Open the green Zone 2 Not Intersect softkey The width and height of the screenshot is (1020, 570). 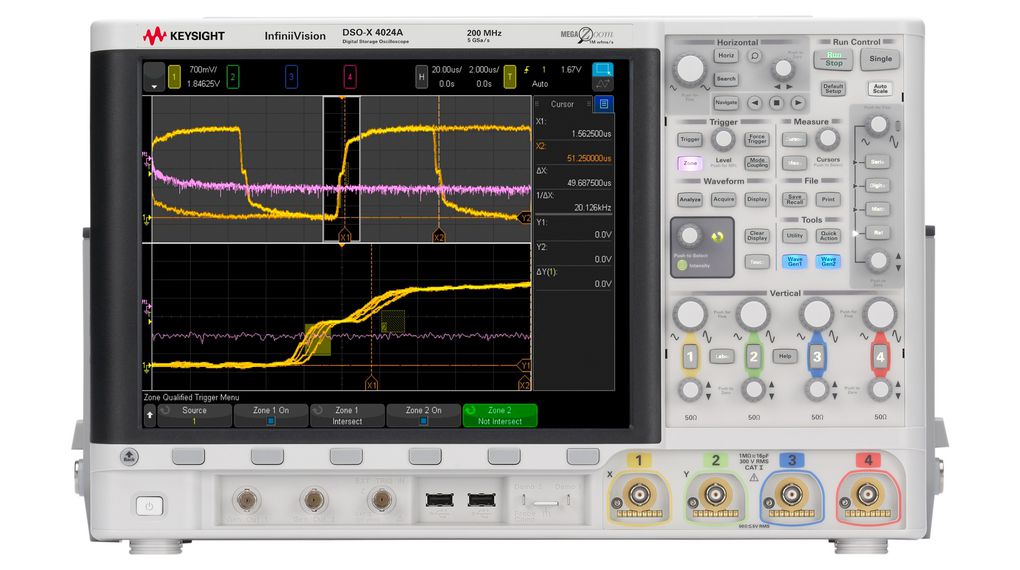point(500,415)
